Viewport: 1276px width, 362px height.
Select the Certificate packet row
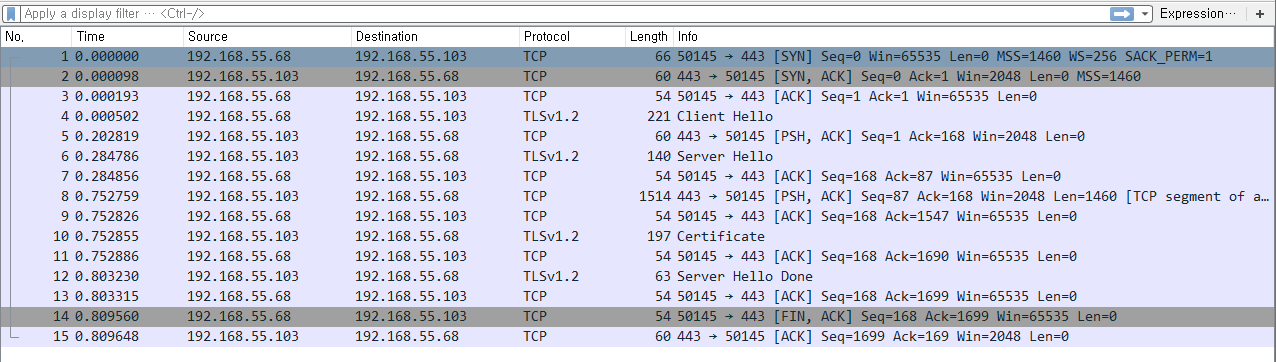638,236
